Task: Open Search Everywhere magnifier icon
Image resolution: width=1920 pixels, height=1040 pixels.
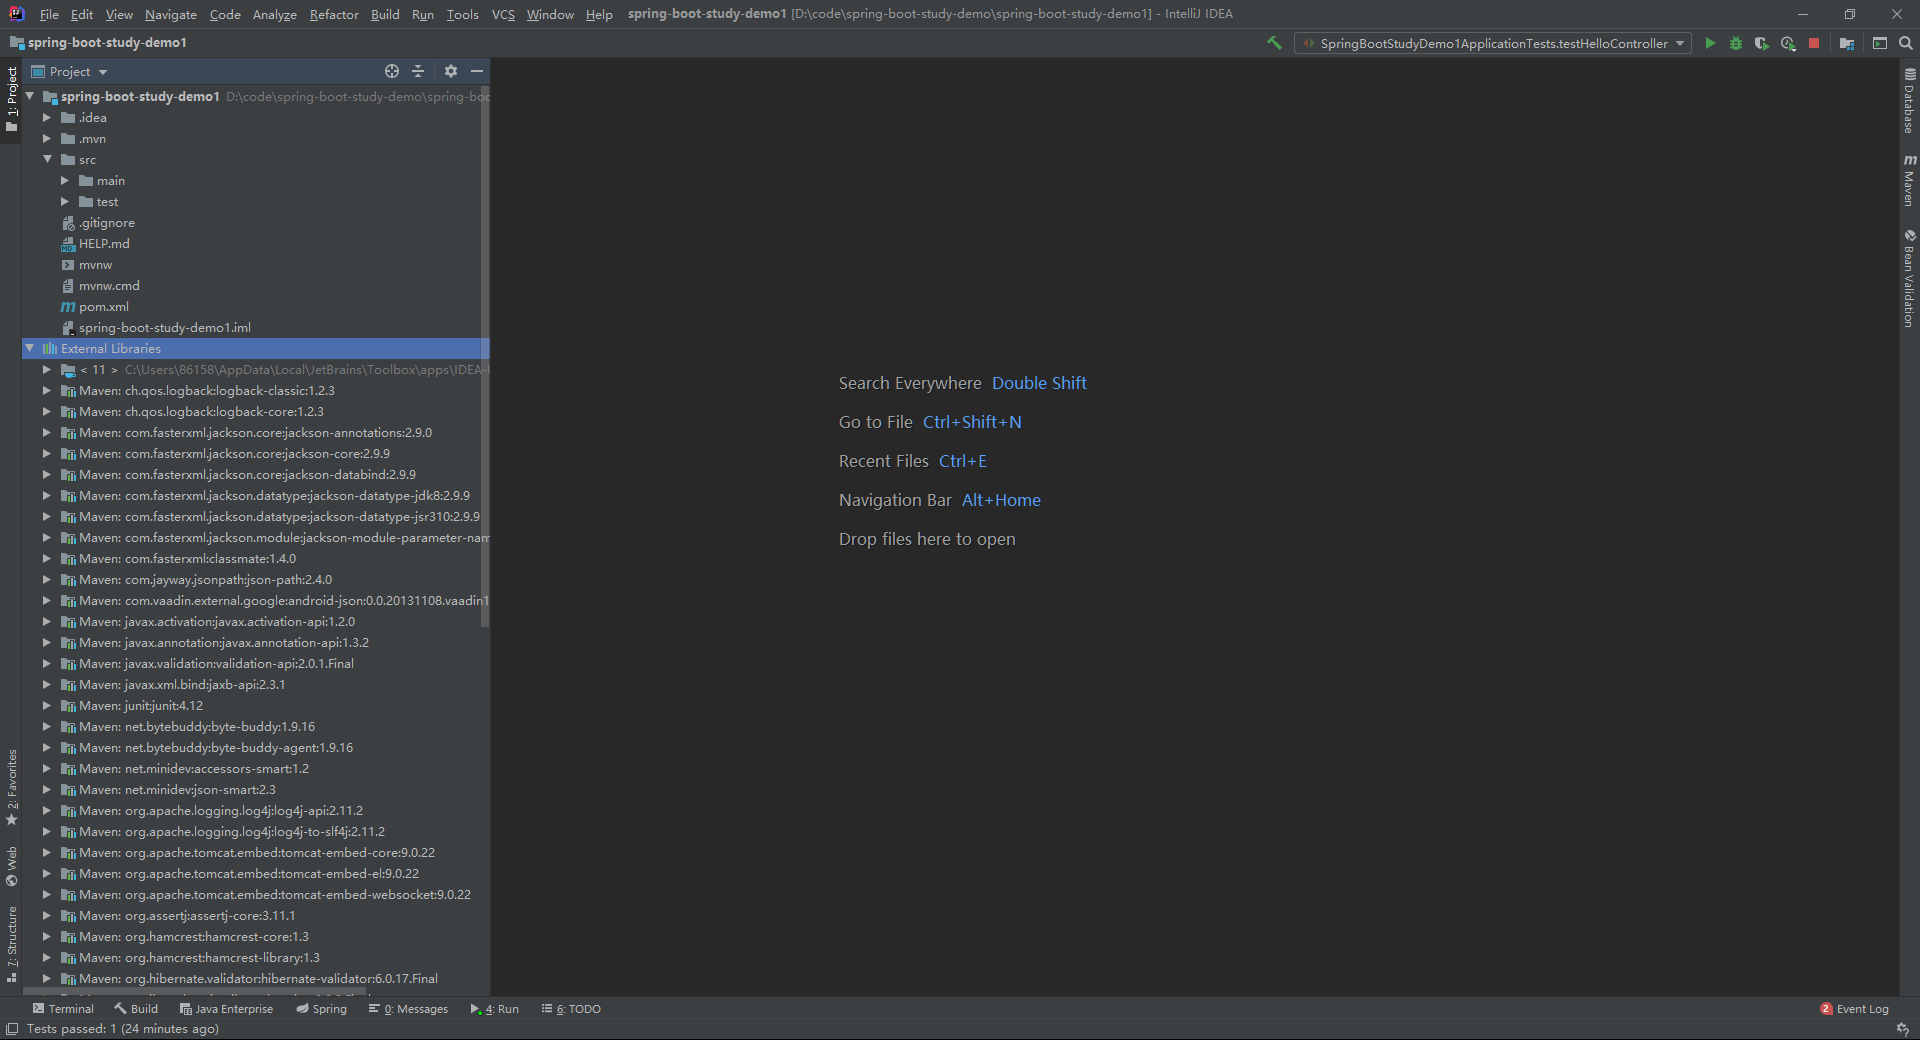Action: [x=1906, y=43]
